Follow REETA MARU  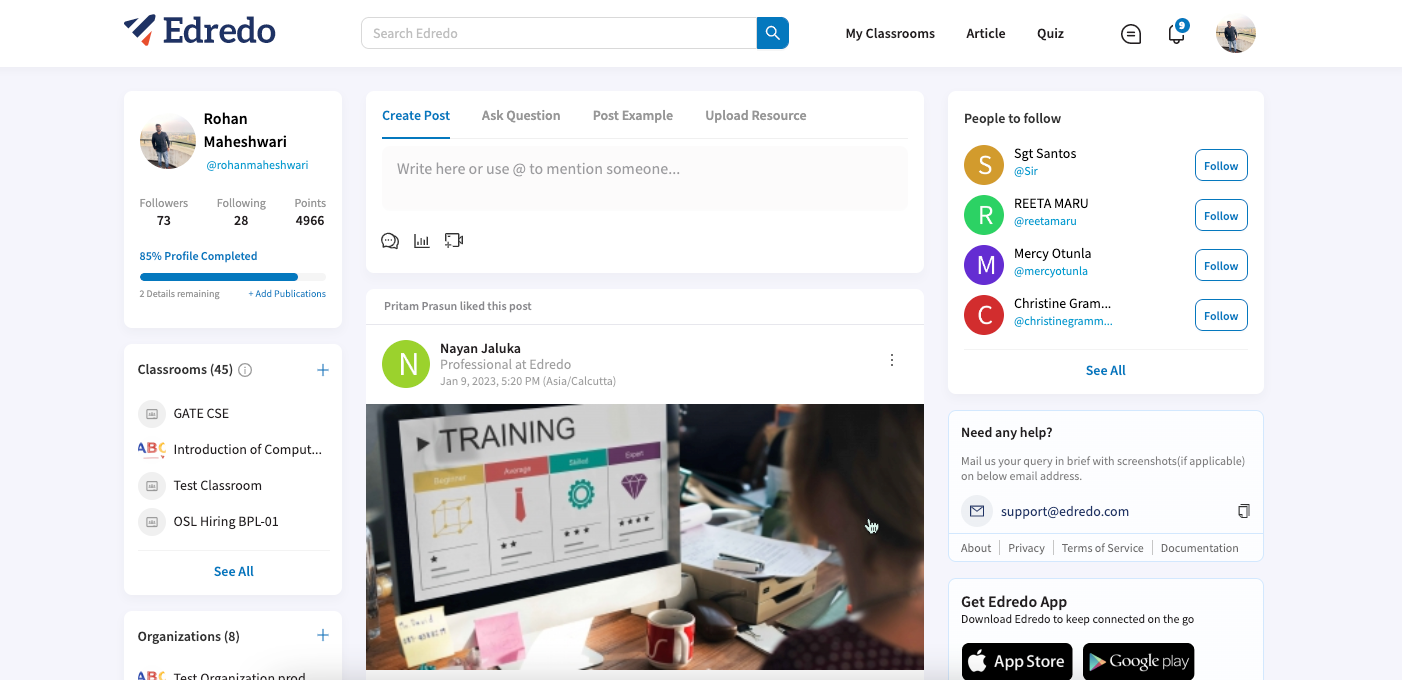point(1220,215)
